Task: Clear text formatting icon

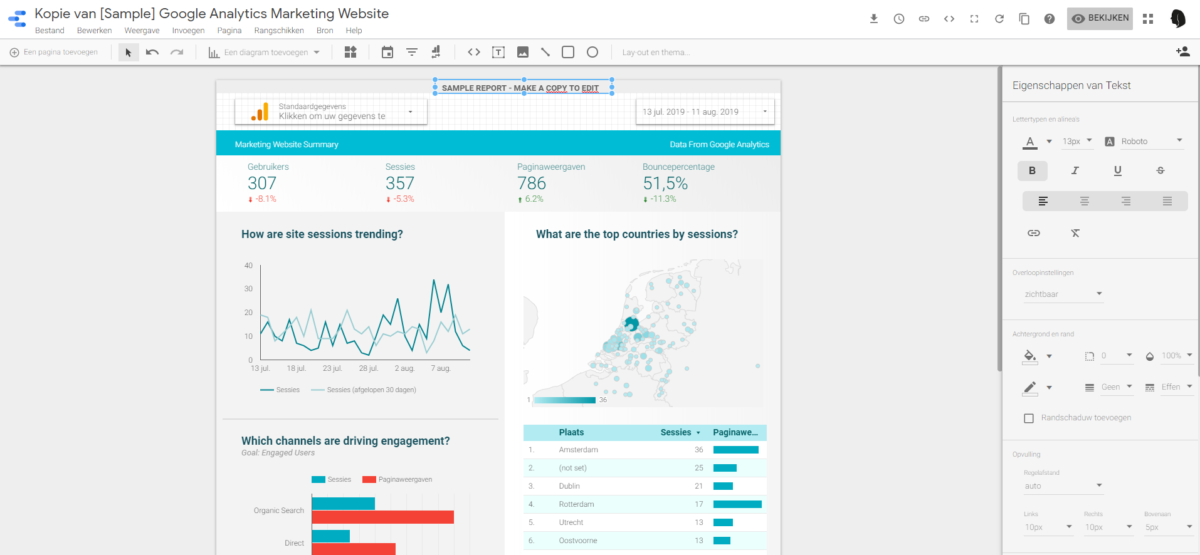Action: [1075, 233]
